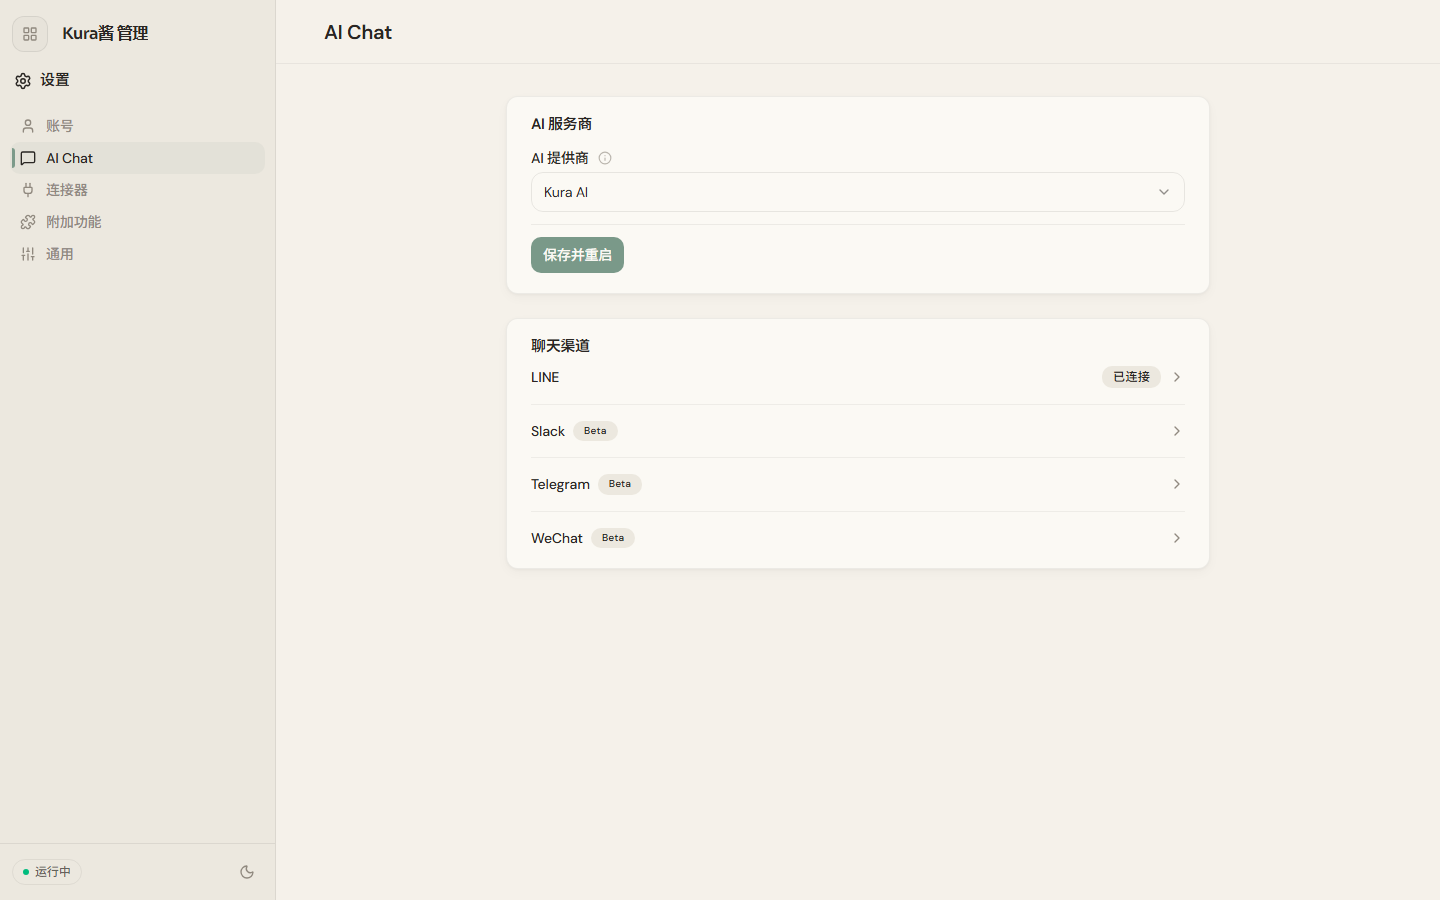1440x900 pixels.
Task: Click the AI 服务商 section title
Action: point(561,124)
